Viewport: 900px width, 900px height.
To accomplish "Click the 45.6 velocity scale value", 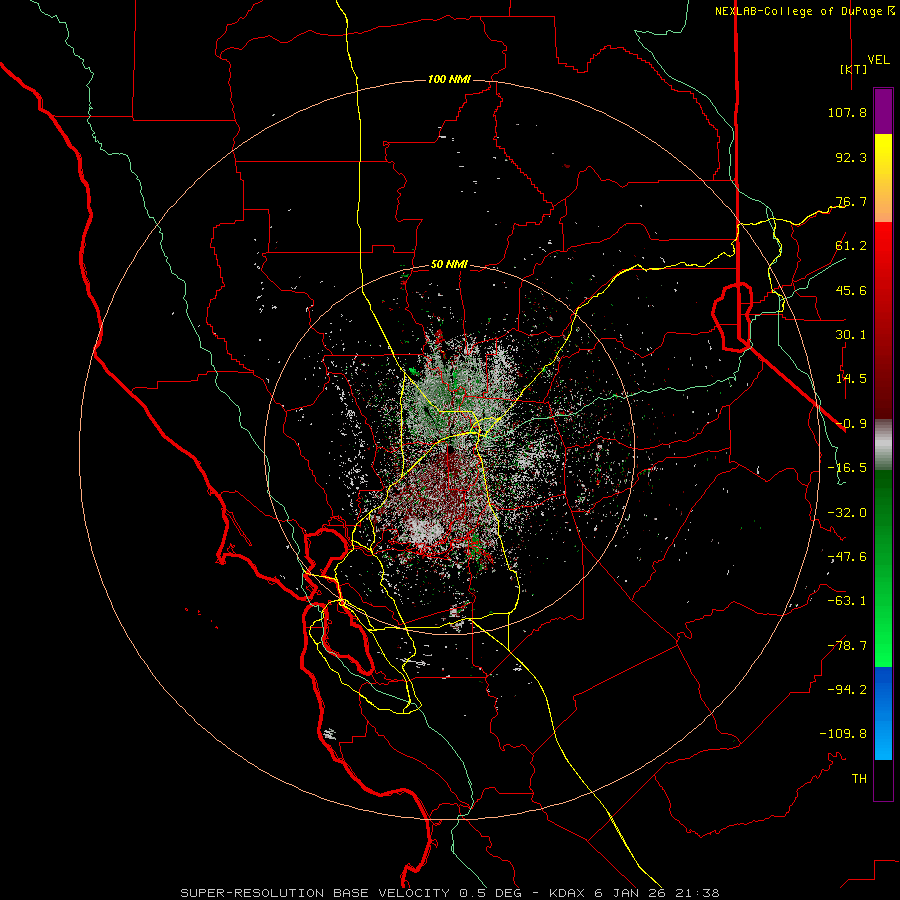I will (x=851, y=290).
